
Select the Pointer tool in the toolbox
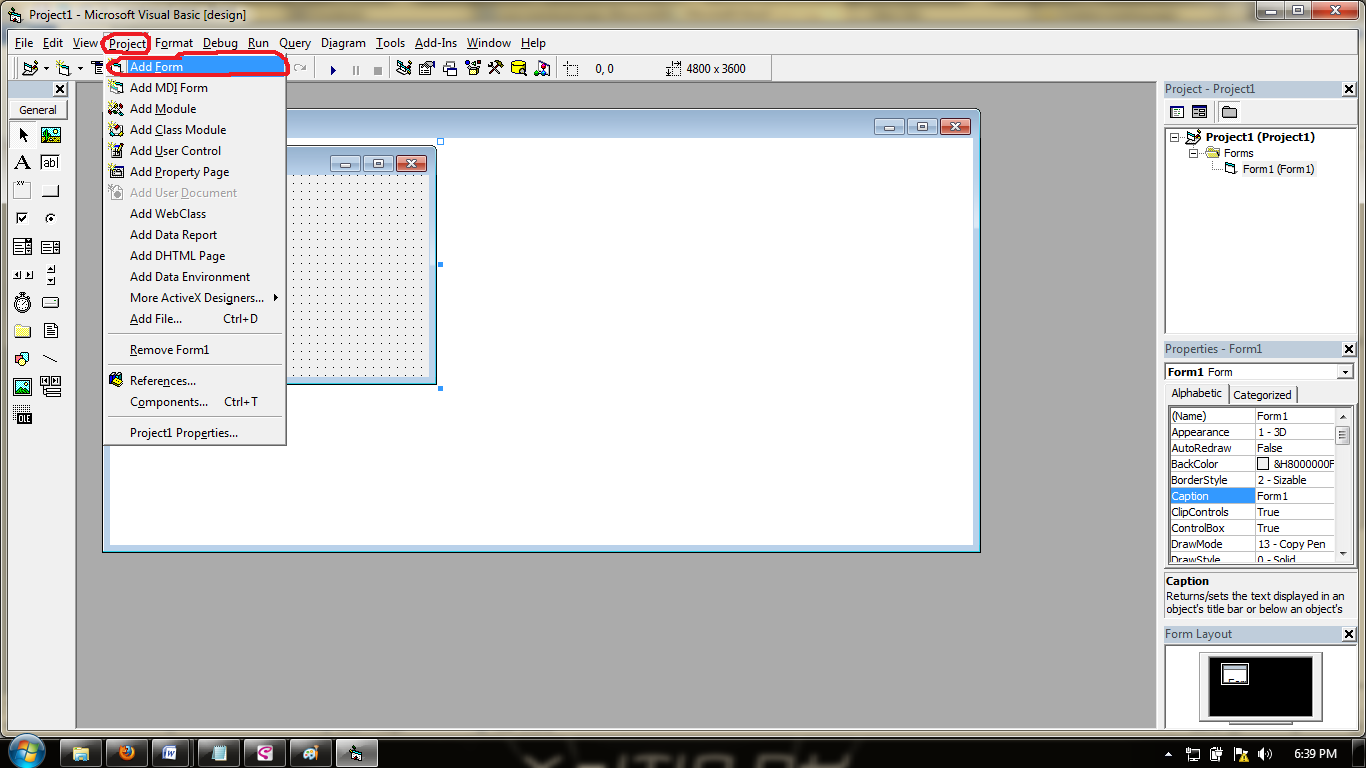(23, 135)
